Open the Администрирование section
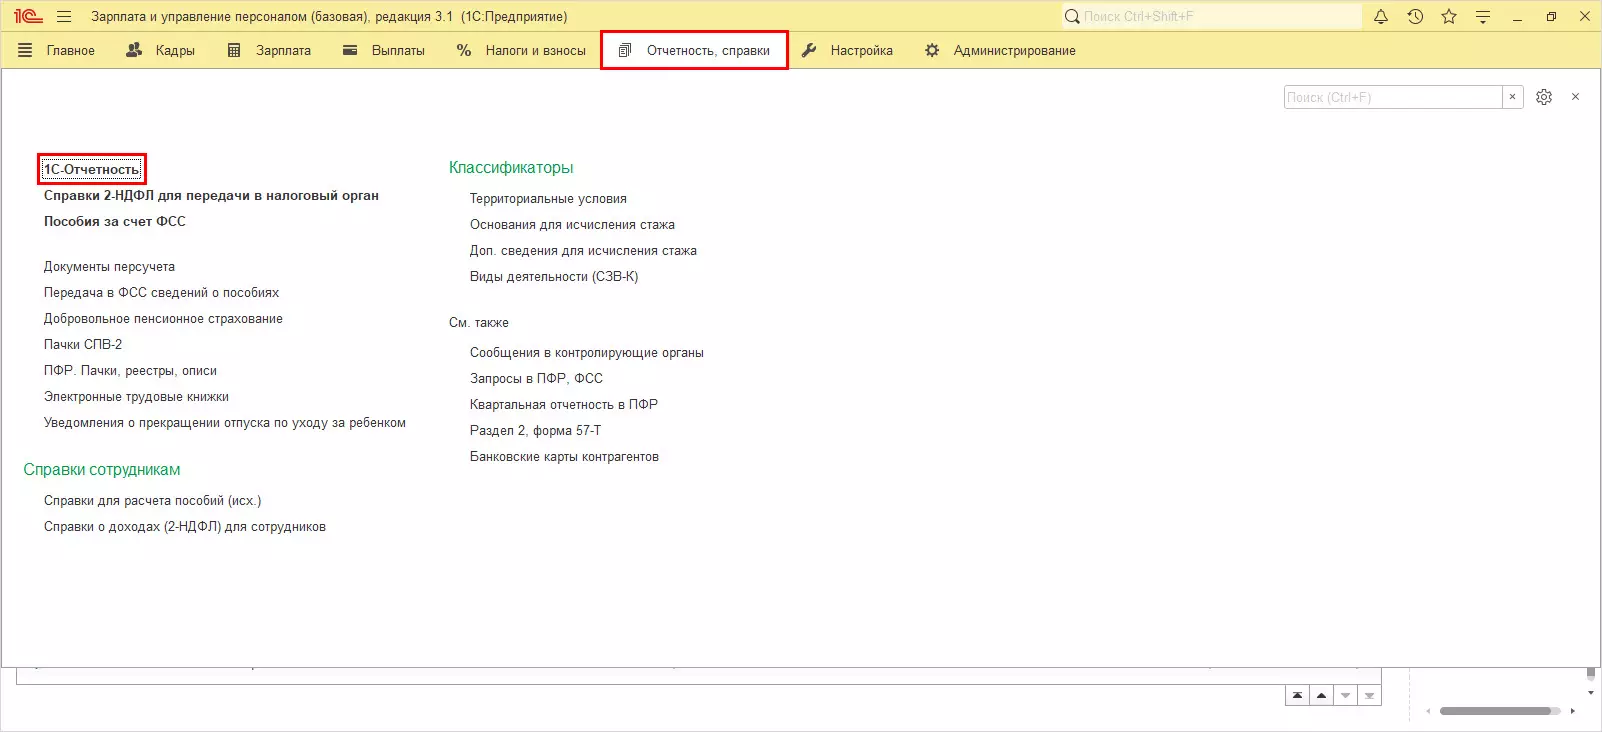The width and height of the screenshot is (1602, 732). (x=1000, y=50)
